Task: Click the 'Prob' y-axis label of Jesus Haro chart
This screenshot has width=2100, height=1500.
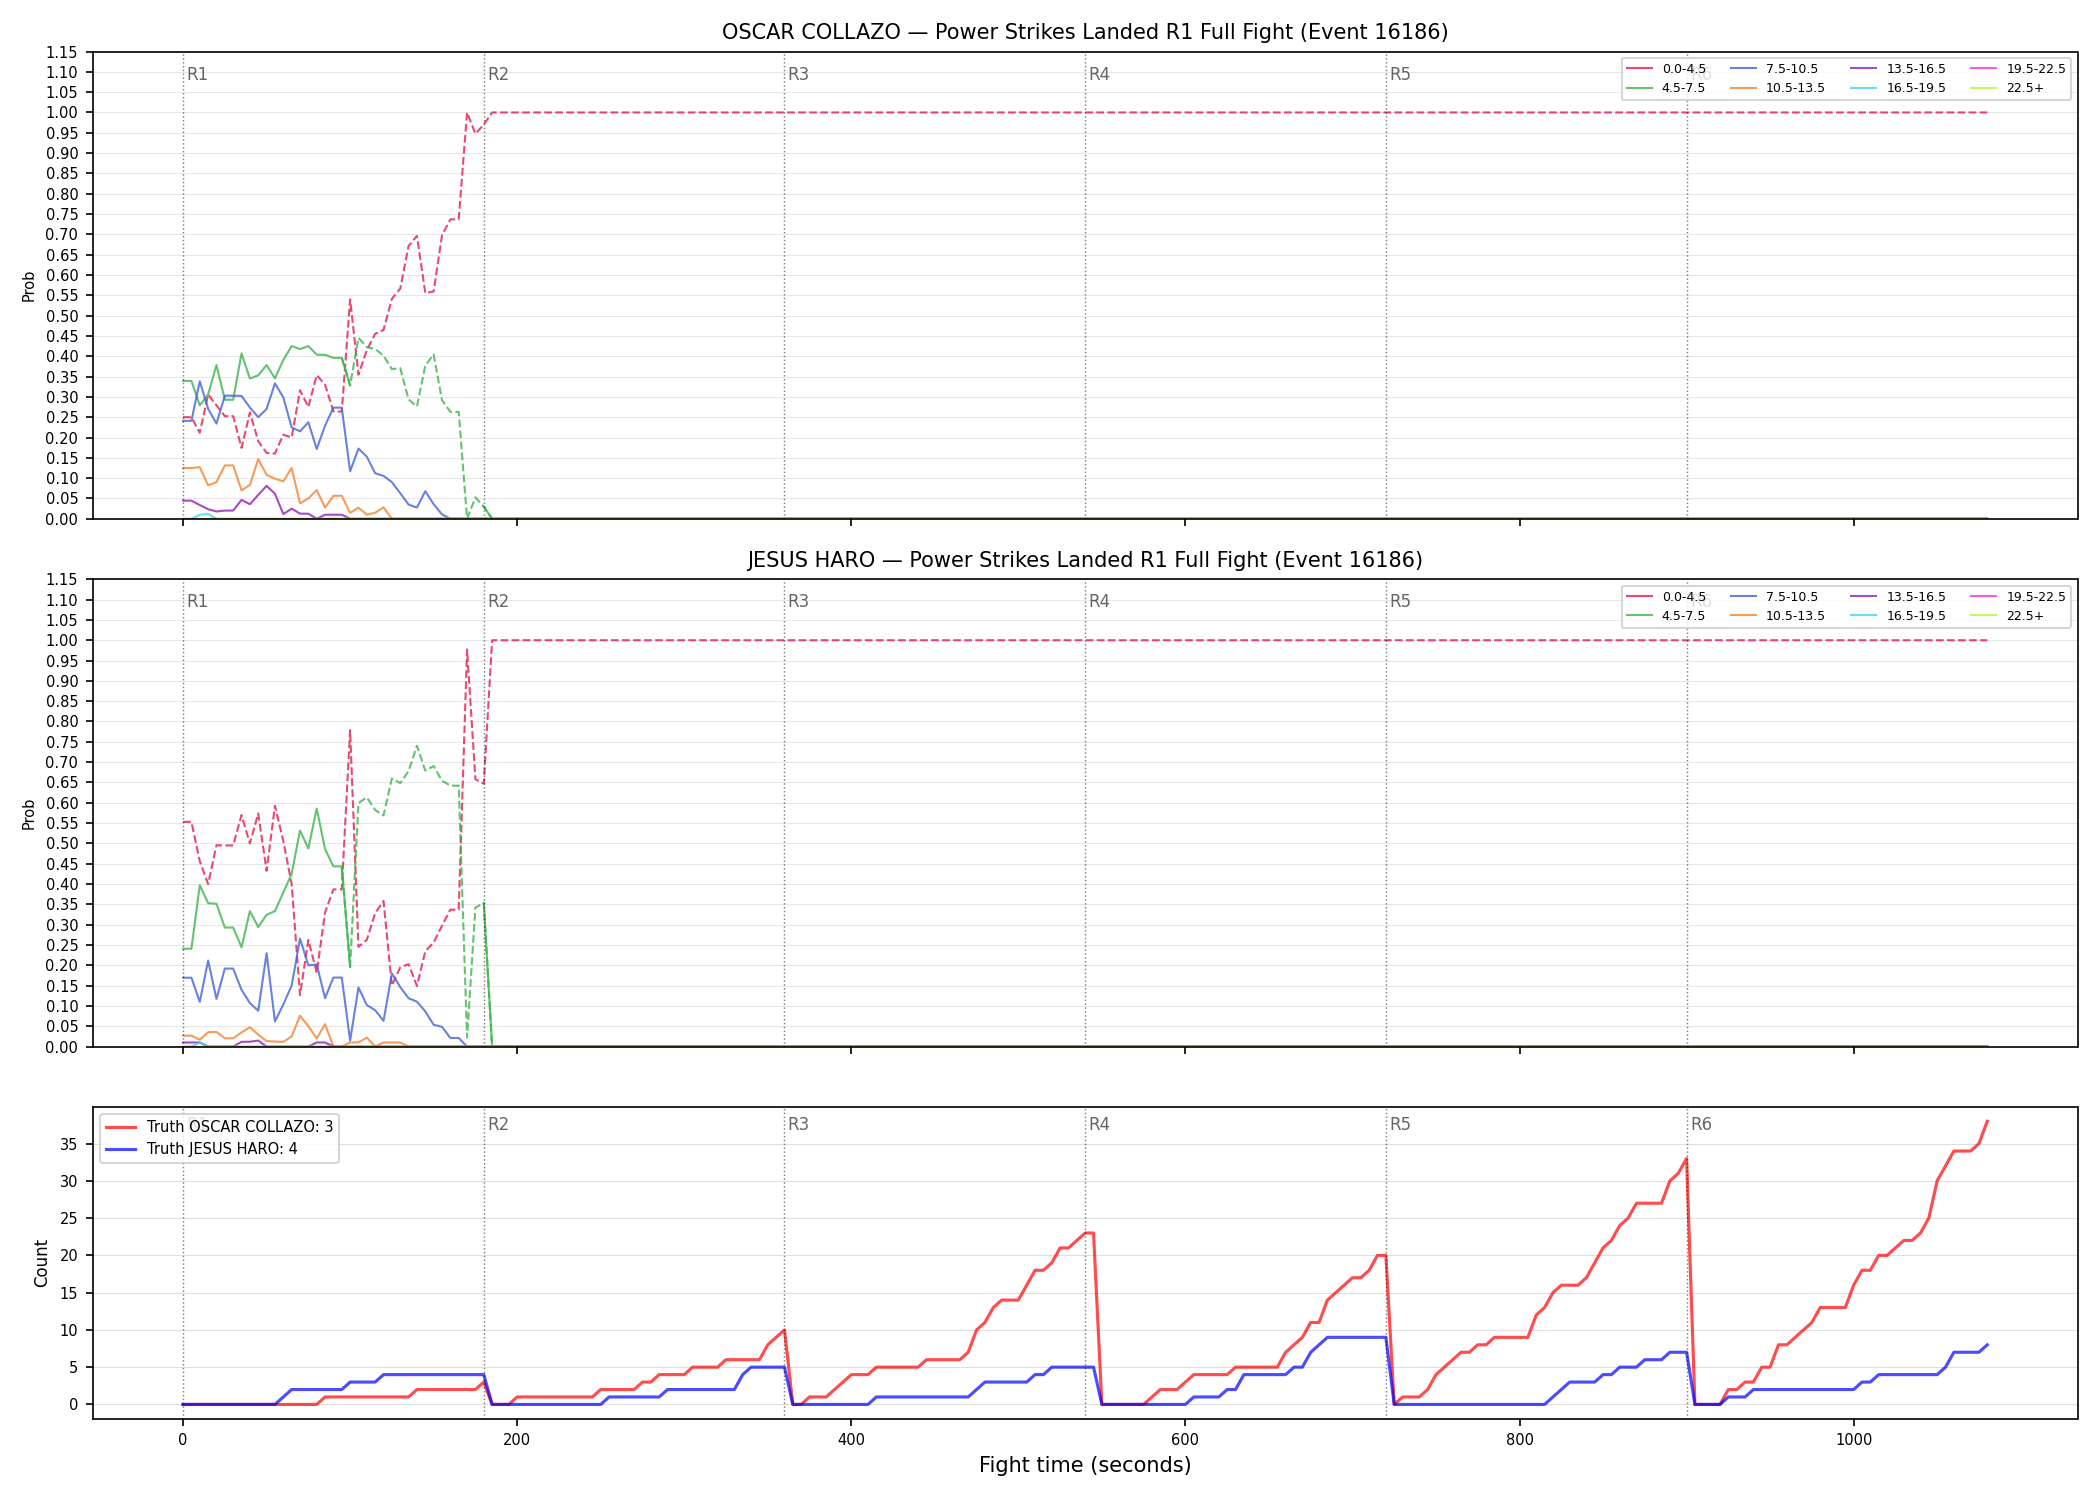Action: point(29,814)
